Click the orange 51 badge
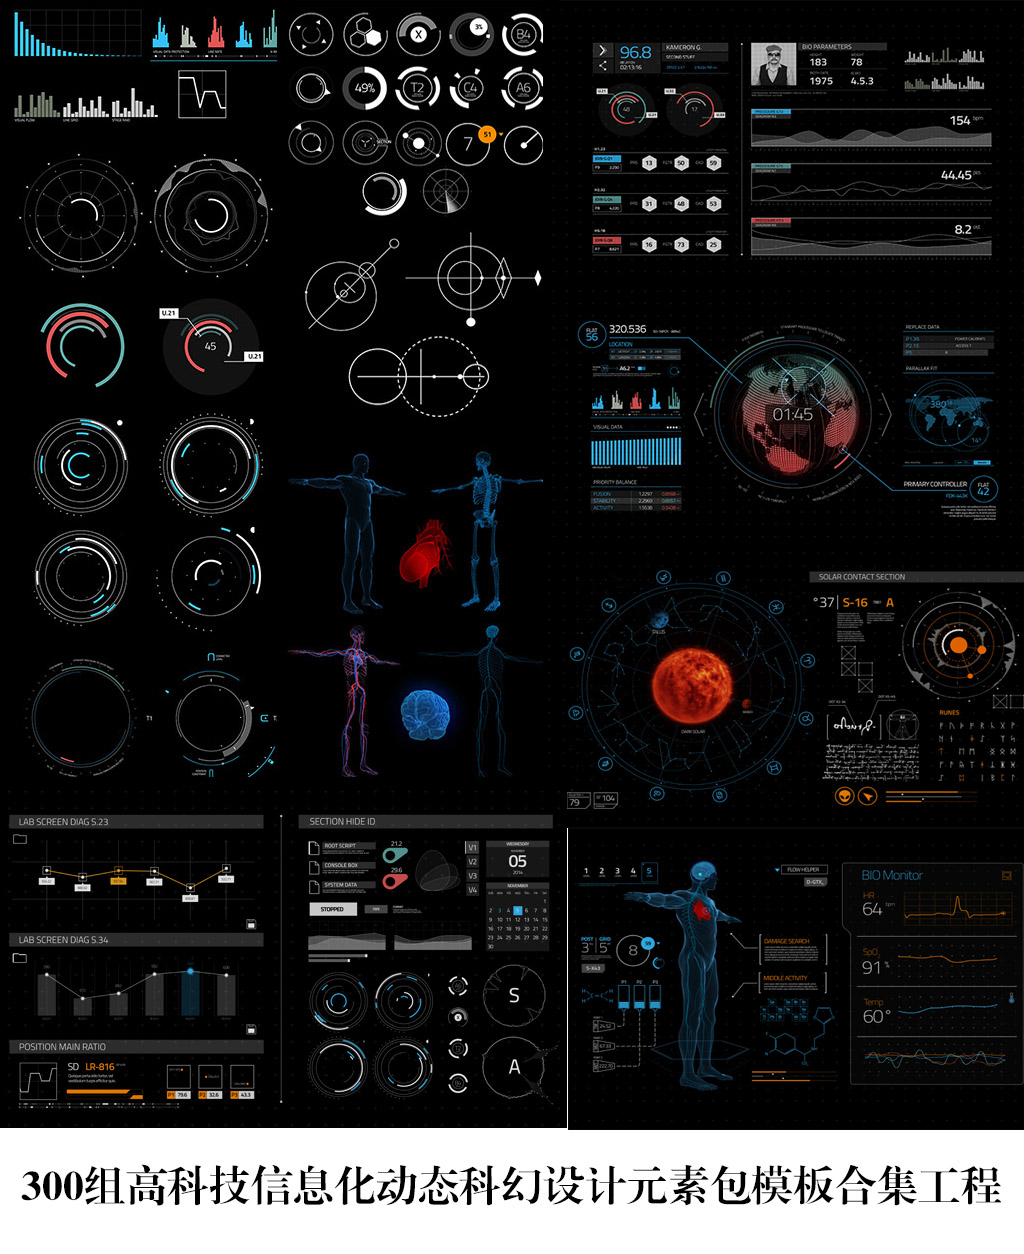Viewport: 1024px width, 1254px height. tap(487, 134)
